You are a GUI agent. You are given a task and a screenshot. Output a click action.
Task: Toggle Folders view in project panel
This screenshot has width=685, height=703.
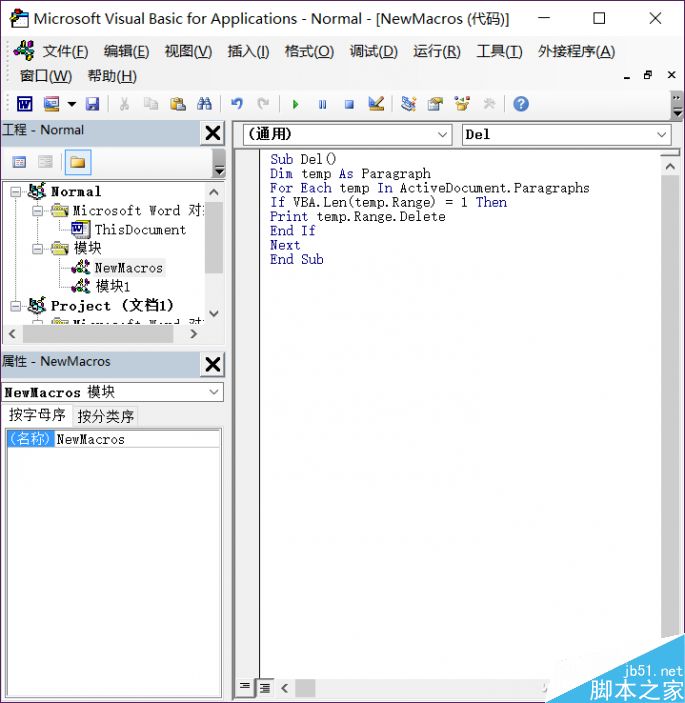(x=78, y=162)
